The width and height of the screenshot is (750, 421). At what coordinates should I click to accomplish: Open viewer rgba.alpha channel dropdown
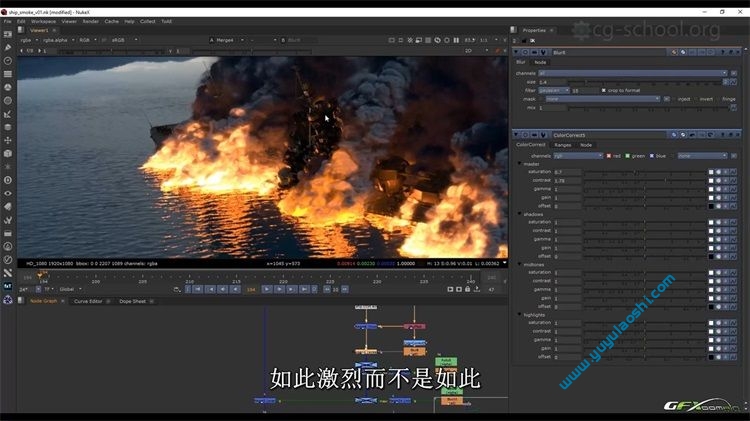(x=58, y=40)
